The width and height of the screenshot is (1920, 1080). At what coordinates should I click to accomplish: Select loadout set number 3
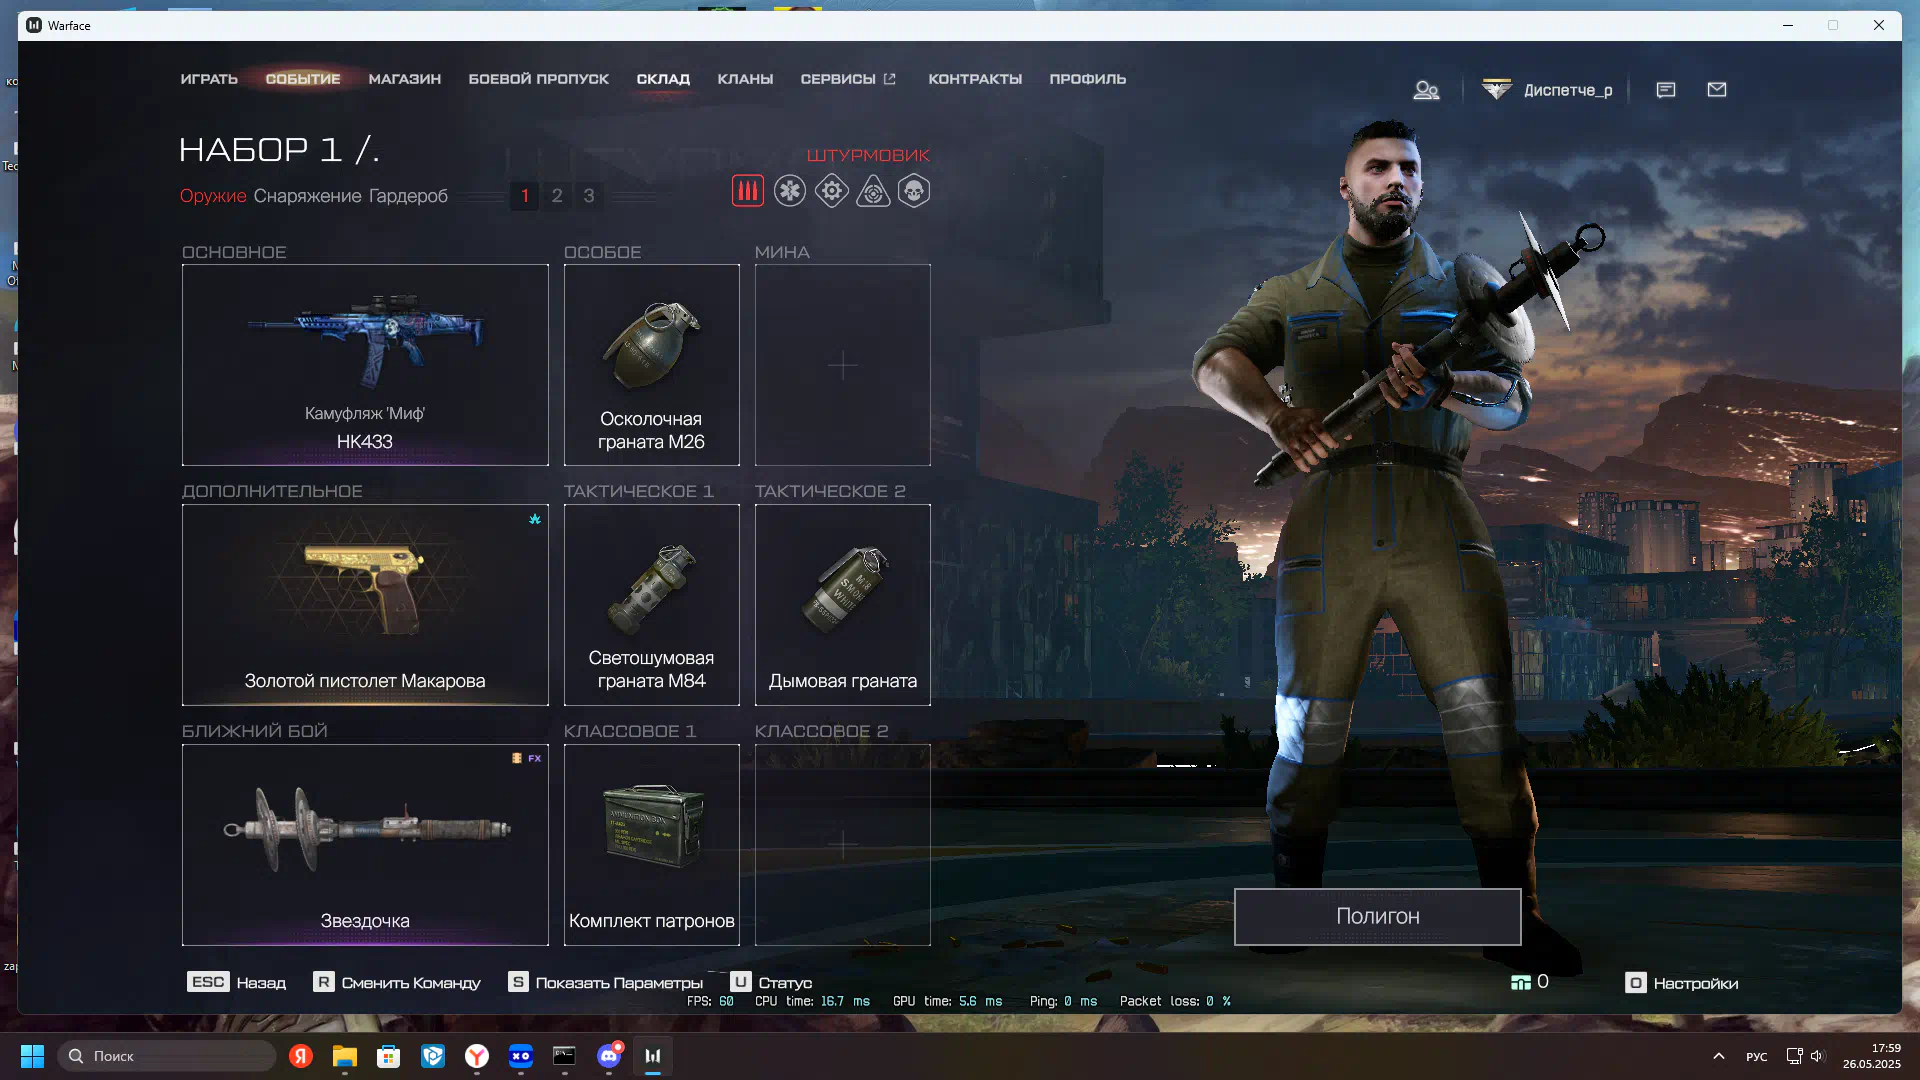[589, 196]
